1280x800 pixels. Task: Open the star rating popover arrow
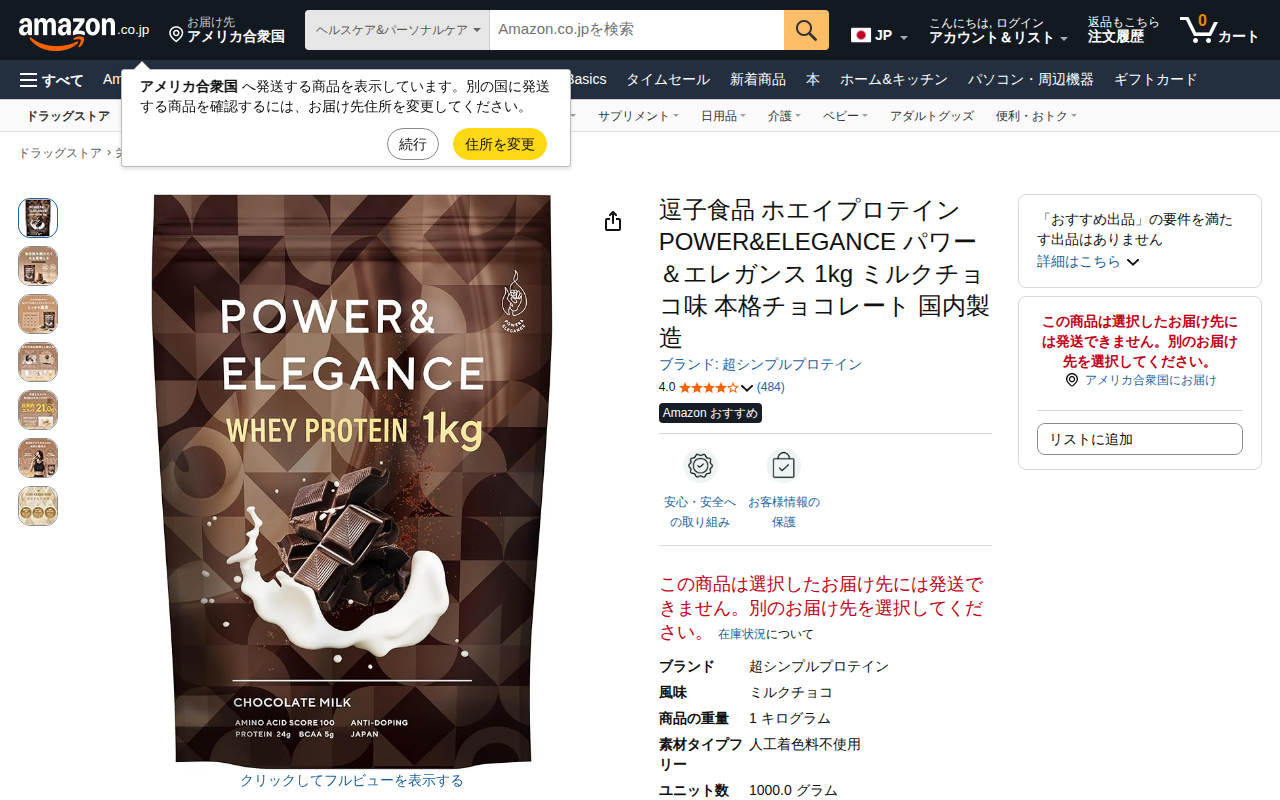tap(747, 388)
